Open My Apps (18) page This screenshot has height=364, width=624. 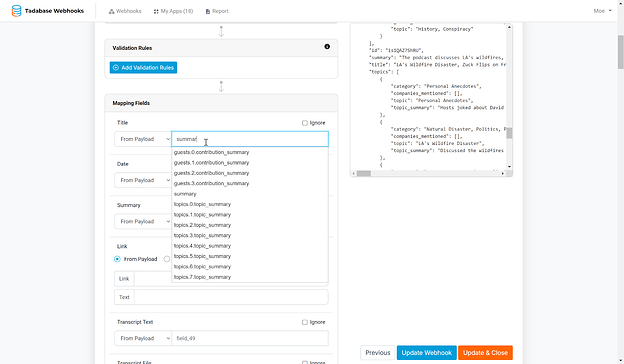click(x=174, y=11)
